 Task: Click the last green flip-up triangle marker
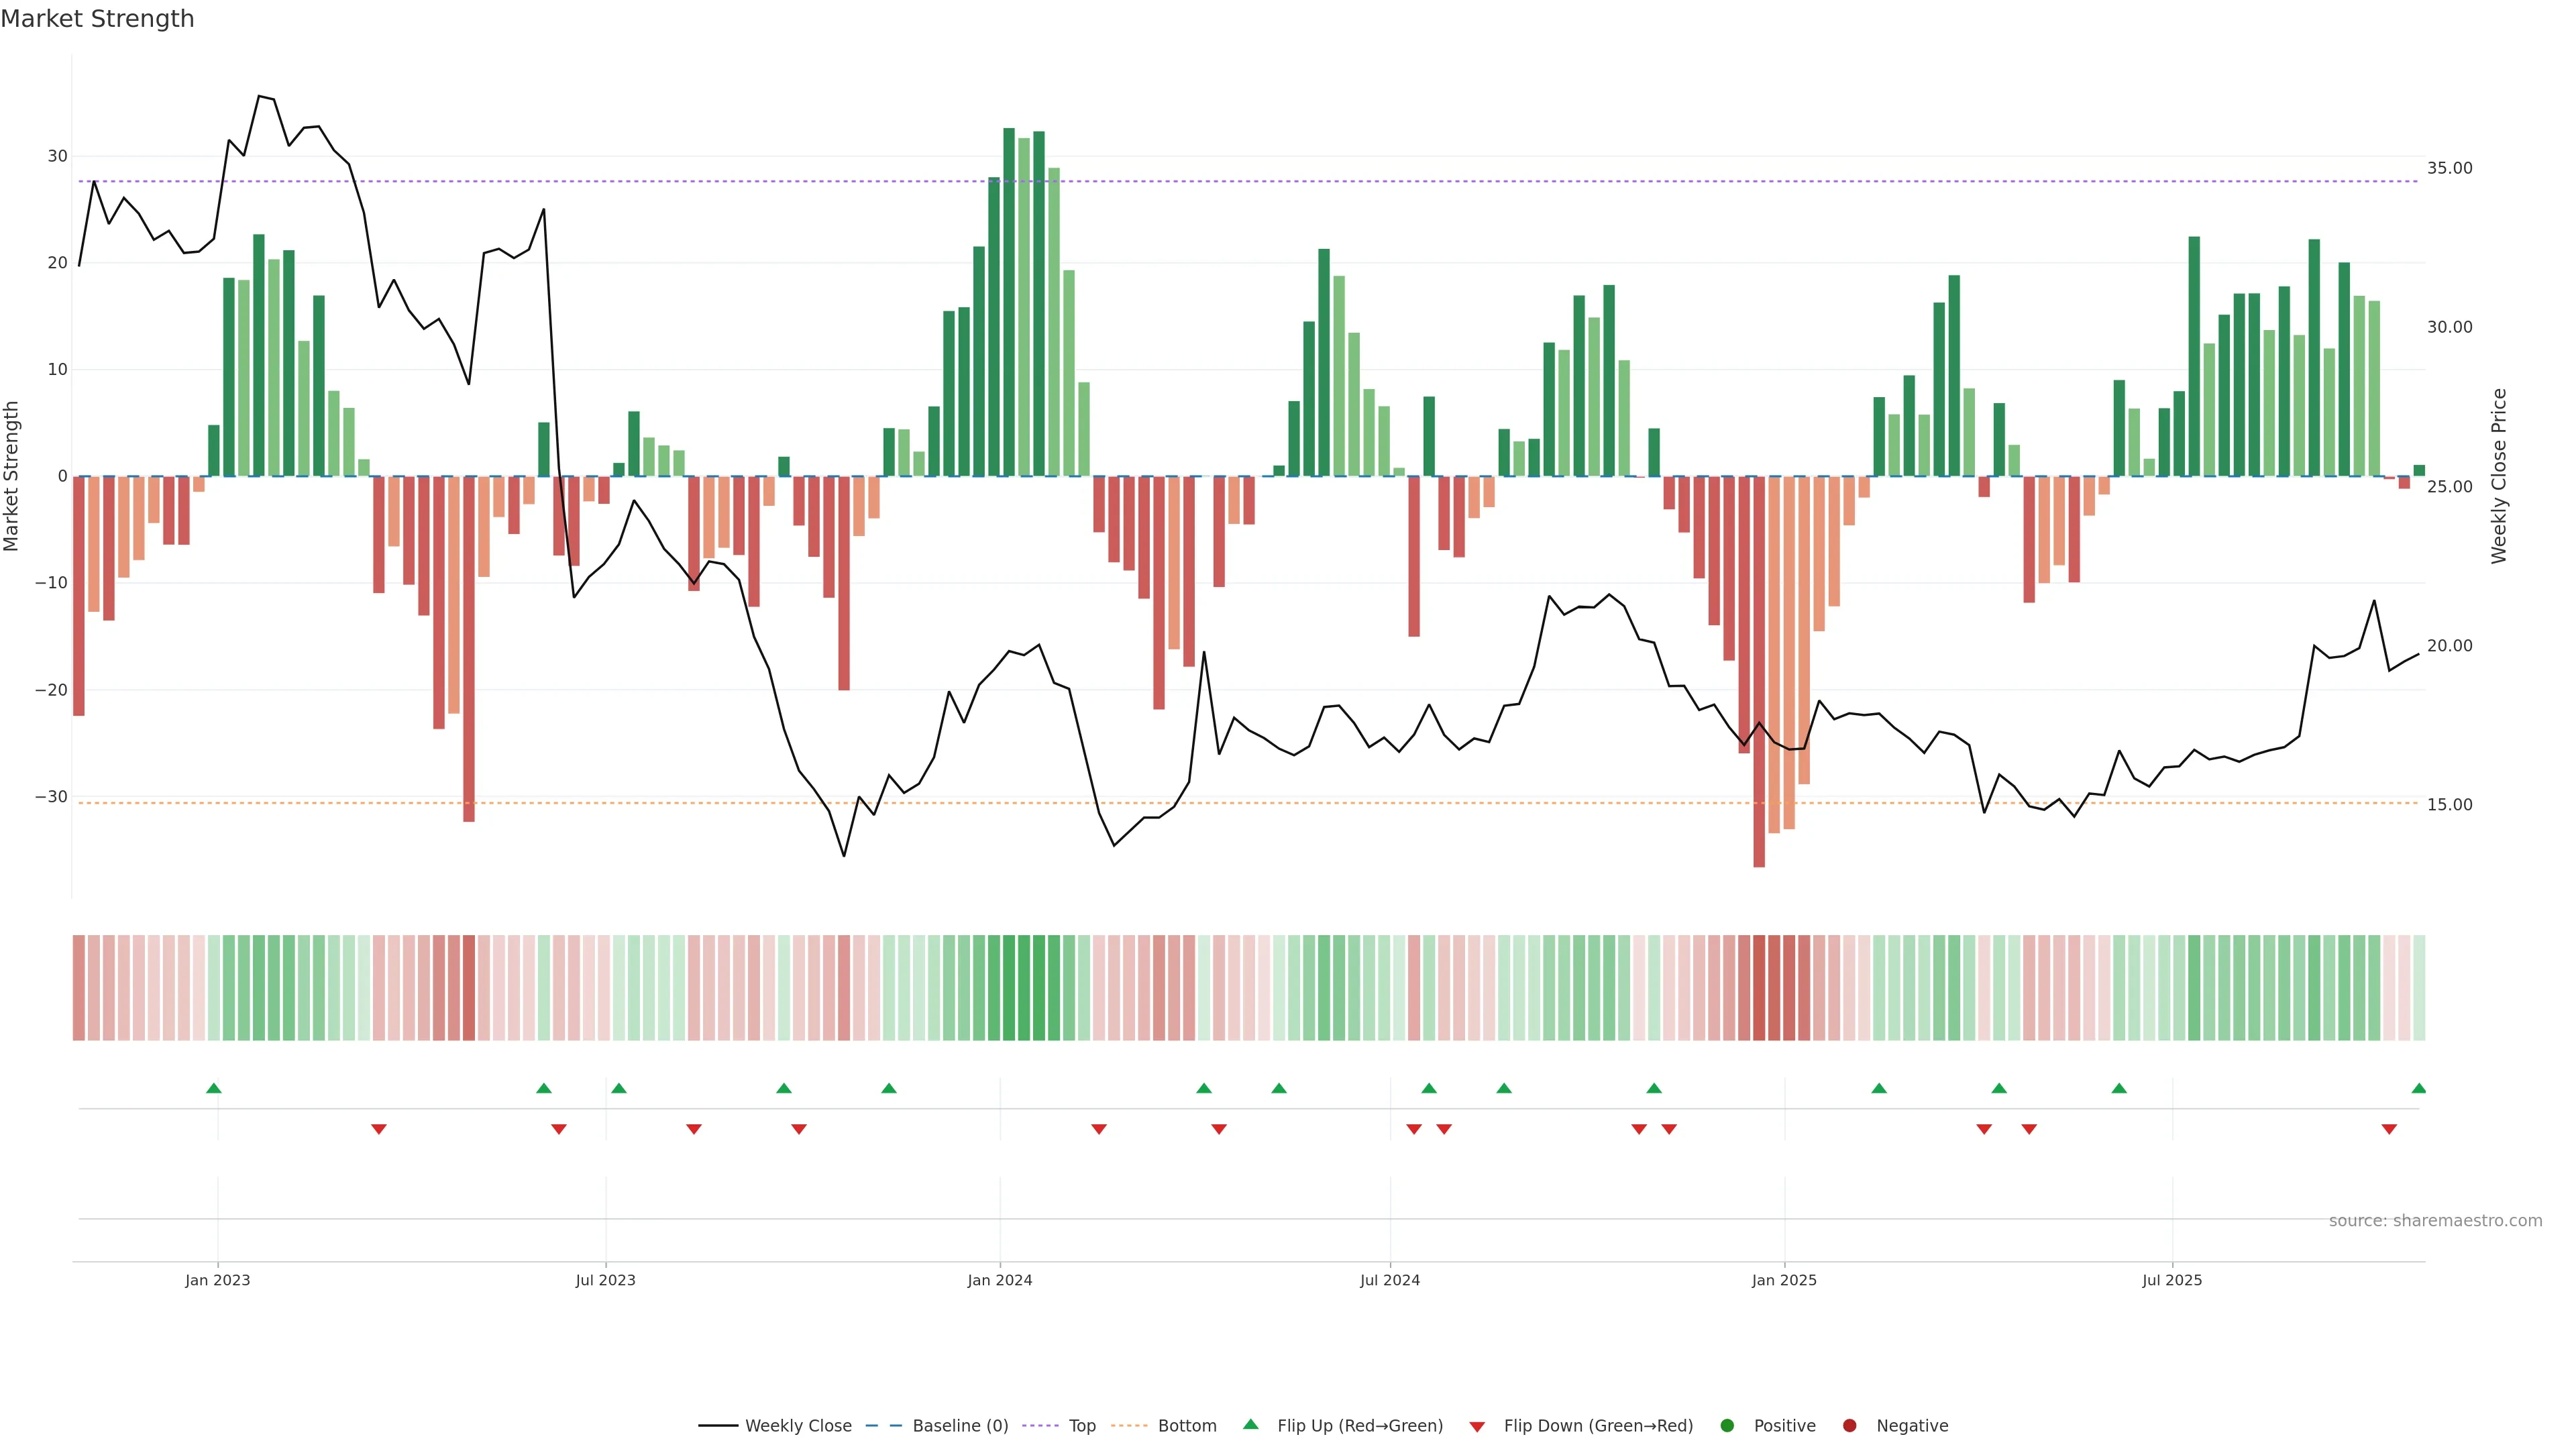[x=2419, y=1088]
